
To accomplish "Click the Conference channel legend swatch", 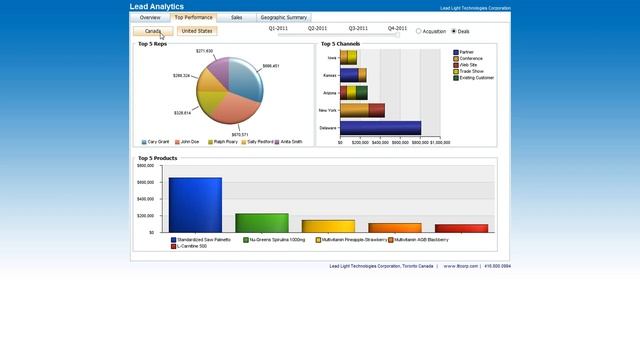I will click(x=456, y=59).
